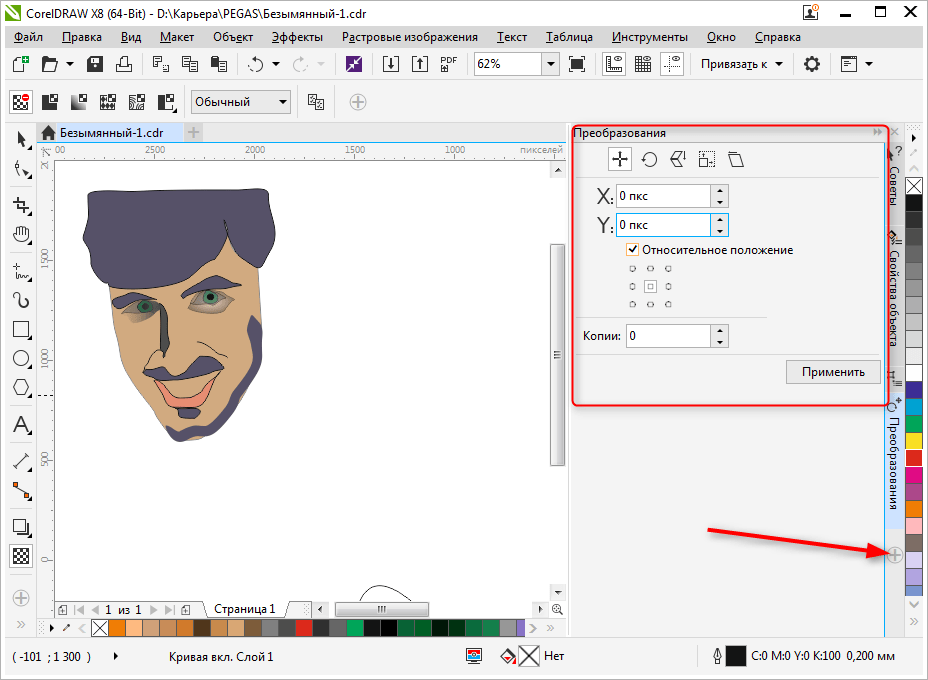
Task: Activate the Pan hand tool
Action: coord(21,235)
